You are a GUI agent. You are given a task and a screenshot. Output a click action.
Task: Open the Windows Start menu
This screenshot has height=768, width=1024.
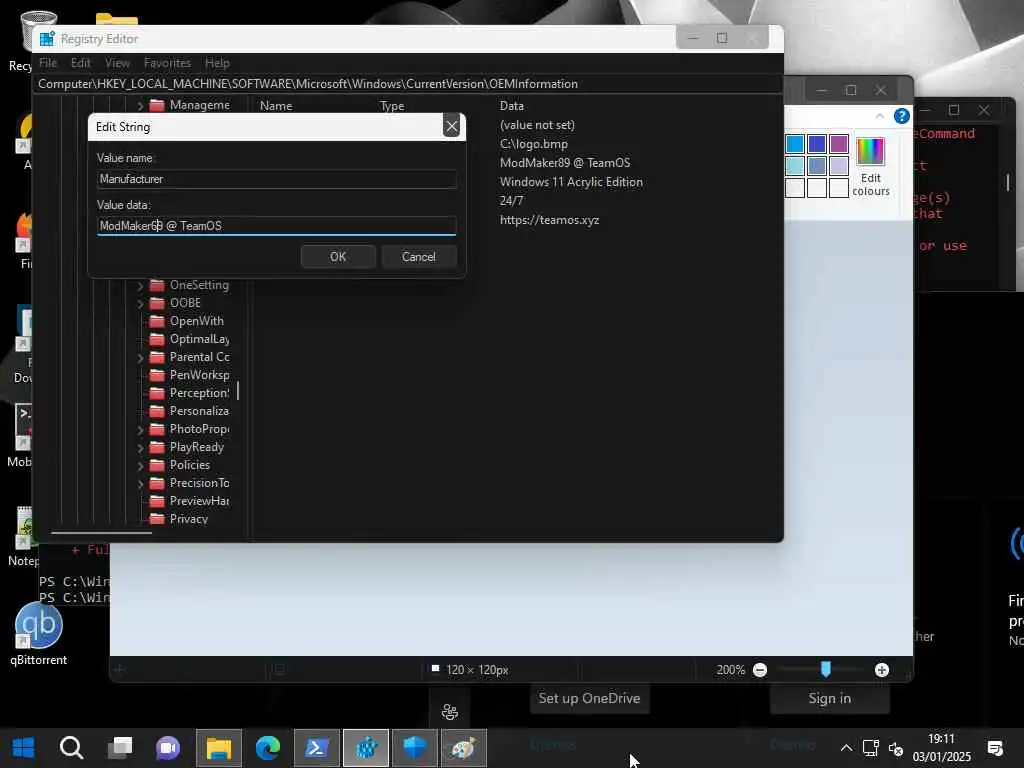24,748
